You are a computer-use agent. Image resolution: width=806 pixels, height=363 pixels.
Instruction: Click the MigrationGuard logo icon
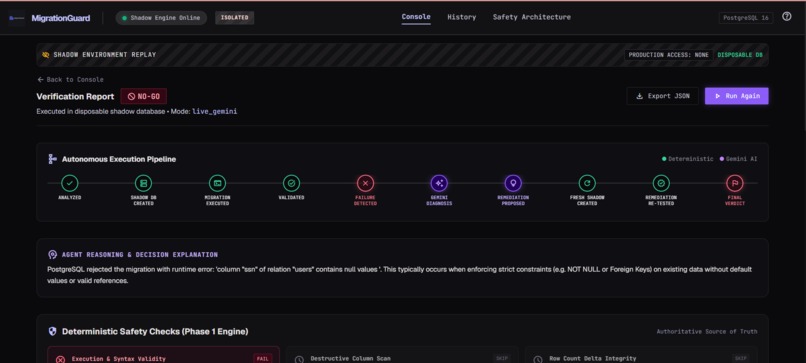click(16, 18)
